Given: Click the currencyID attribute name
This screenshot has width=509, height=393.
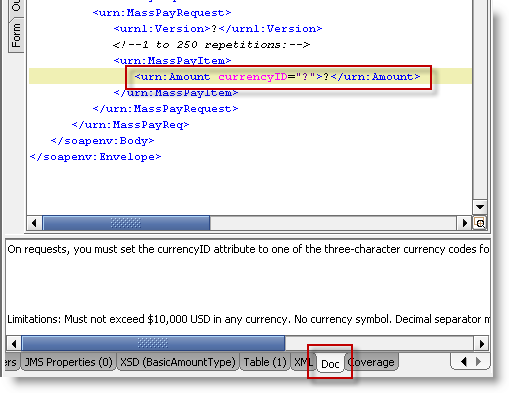Looking at the screenshot, I should (253, 77).
